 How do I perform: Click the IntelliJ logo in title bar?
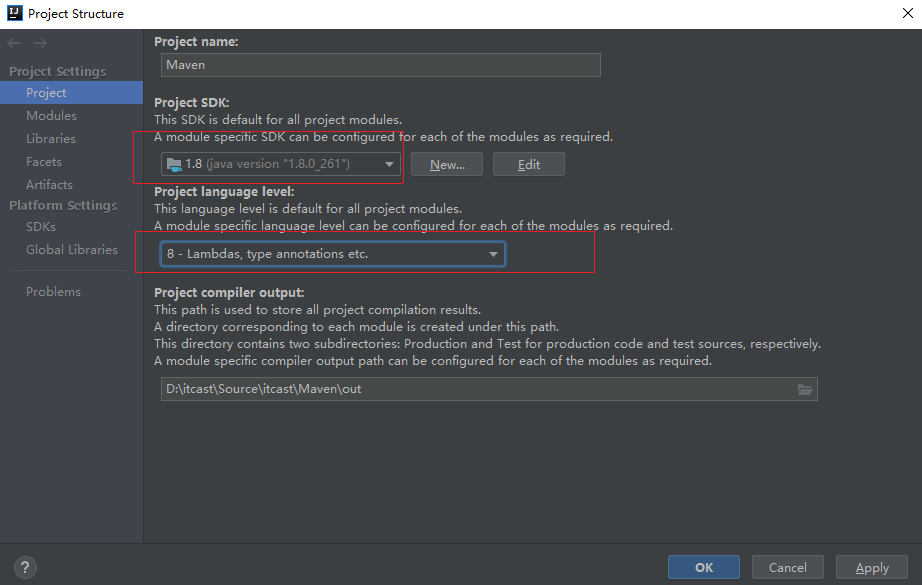pyautogui.click(x=13, y=13)
